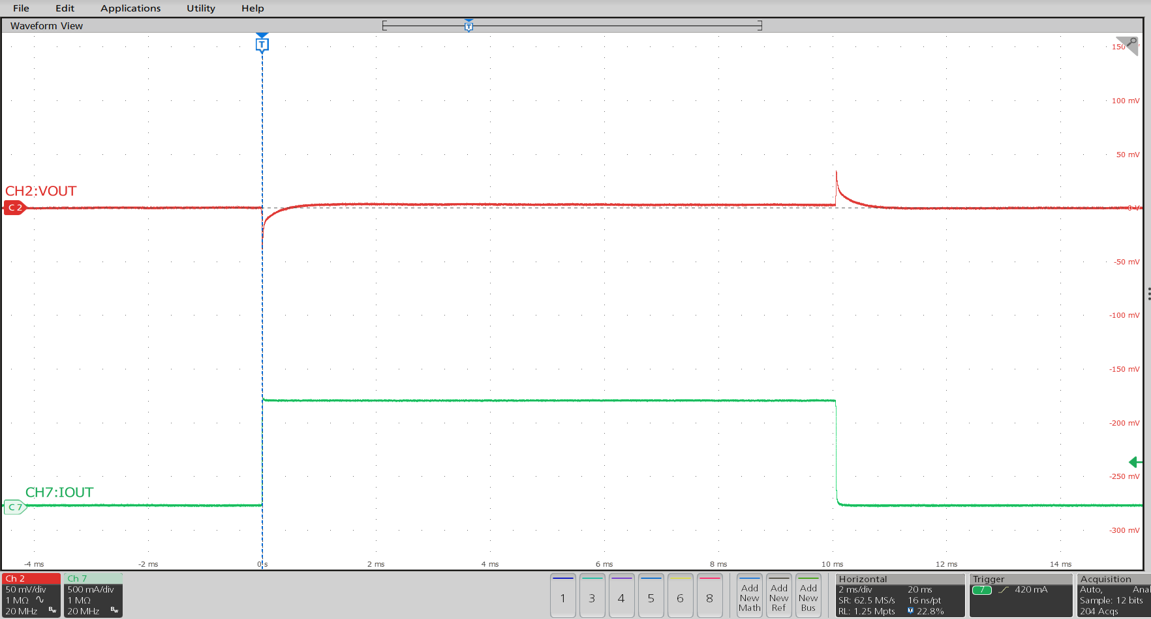Click the green trigger level arrow on the right edge
The height and width of the screenshot is (619, 1151).
coord(1135,462)
